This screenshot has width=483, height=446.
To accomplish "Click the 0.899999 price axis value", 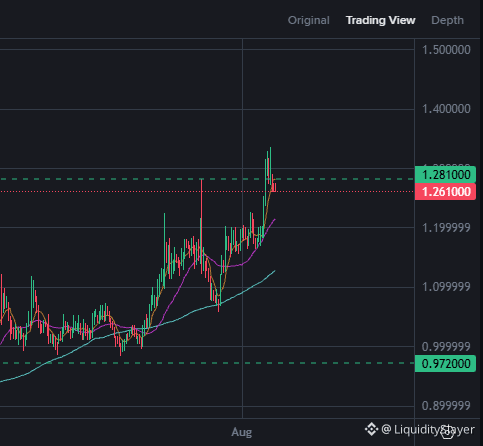I will click(x=446, y=406).
